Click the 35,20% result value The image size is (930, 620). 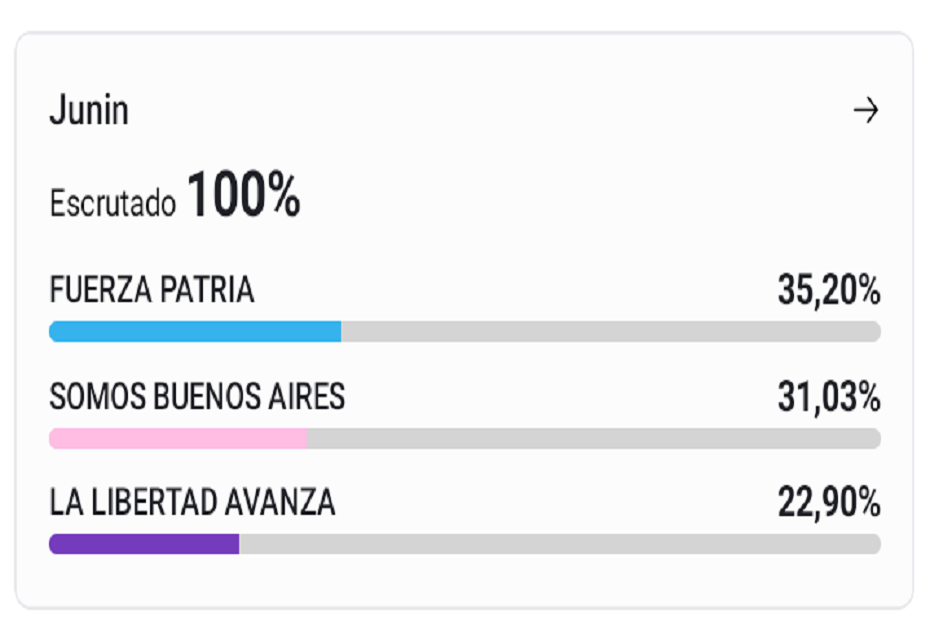[x=829, y=290]
